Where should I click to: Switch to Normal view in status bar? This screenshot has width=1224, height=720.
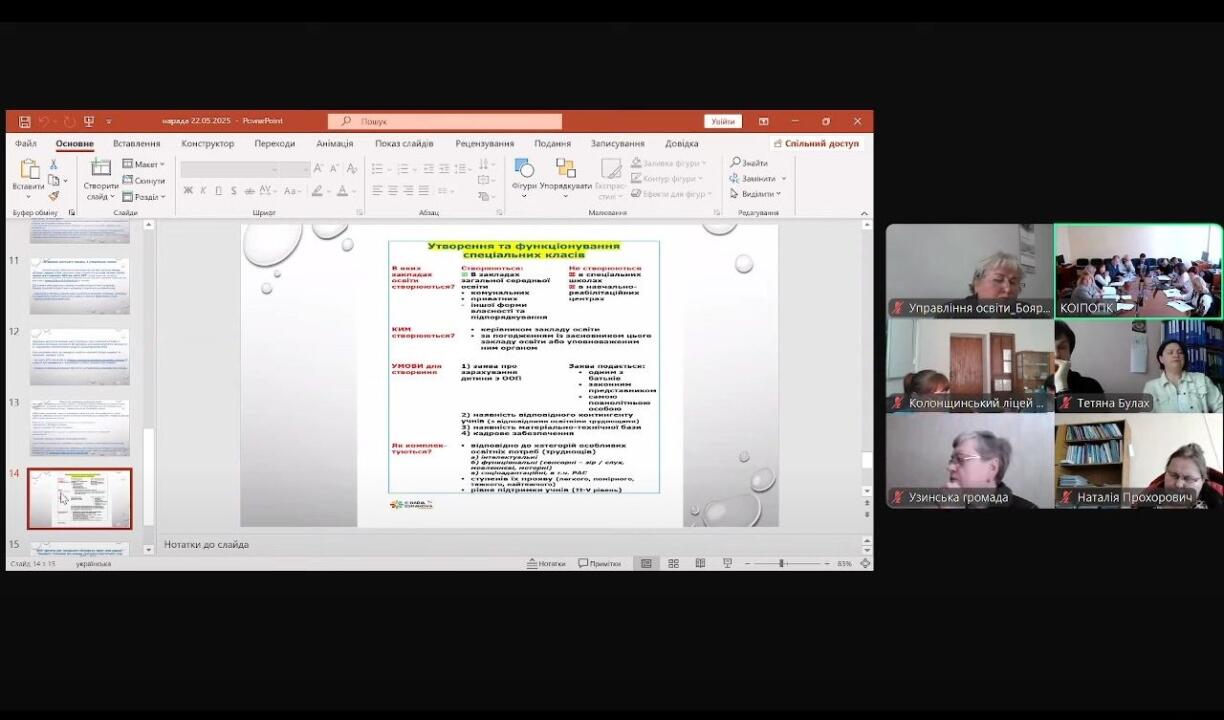646,563
